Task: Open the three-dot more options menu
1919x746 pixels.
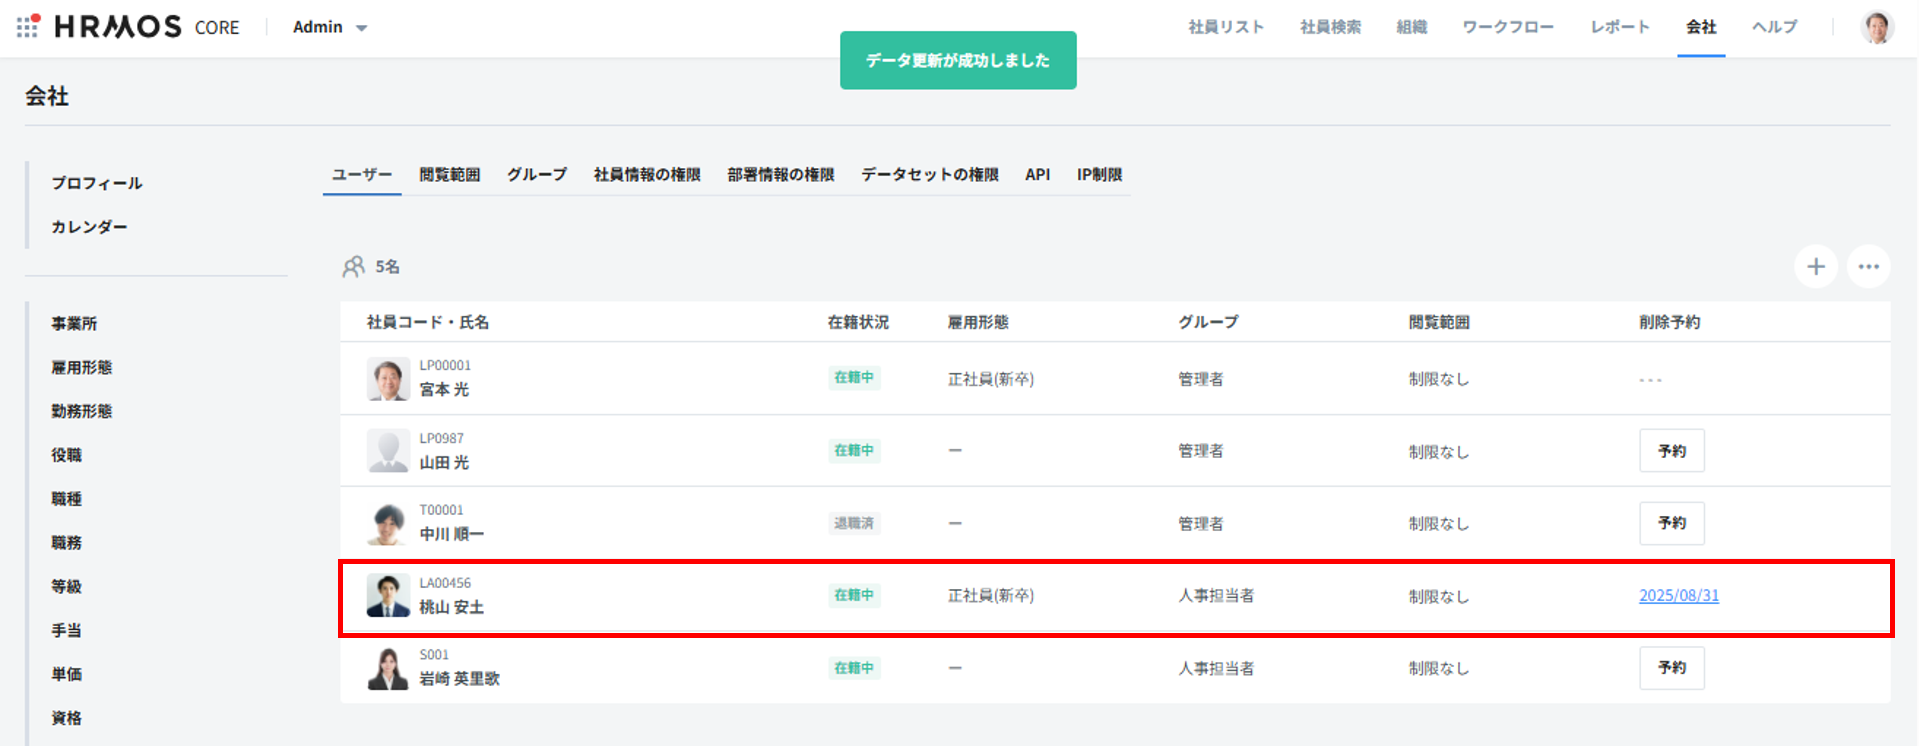Action: click(x=1868, y=267)
